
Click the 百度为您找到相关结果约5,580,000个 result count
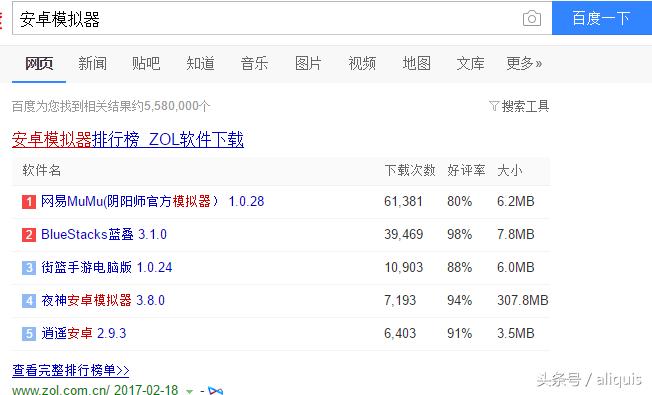click(111, 106)
